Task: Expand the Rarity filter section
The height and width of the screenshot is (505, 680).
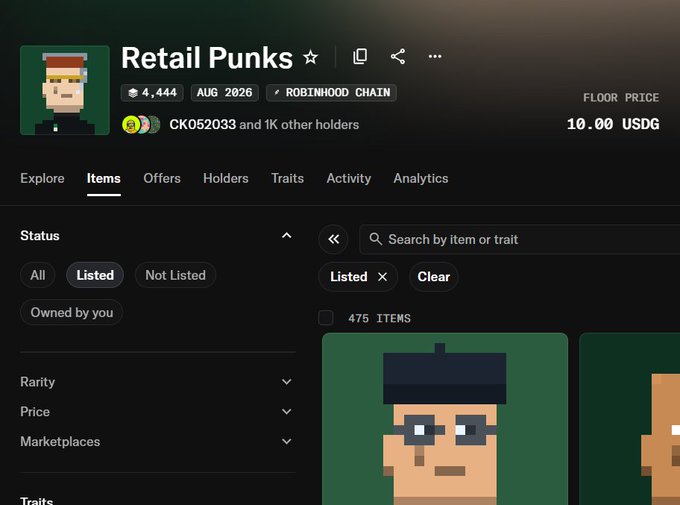Action: coord(158,382)
